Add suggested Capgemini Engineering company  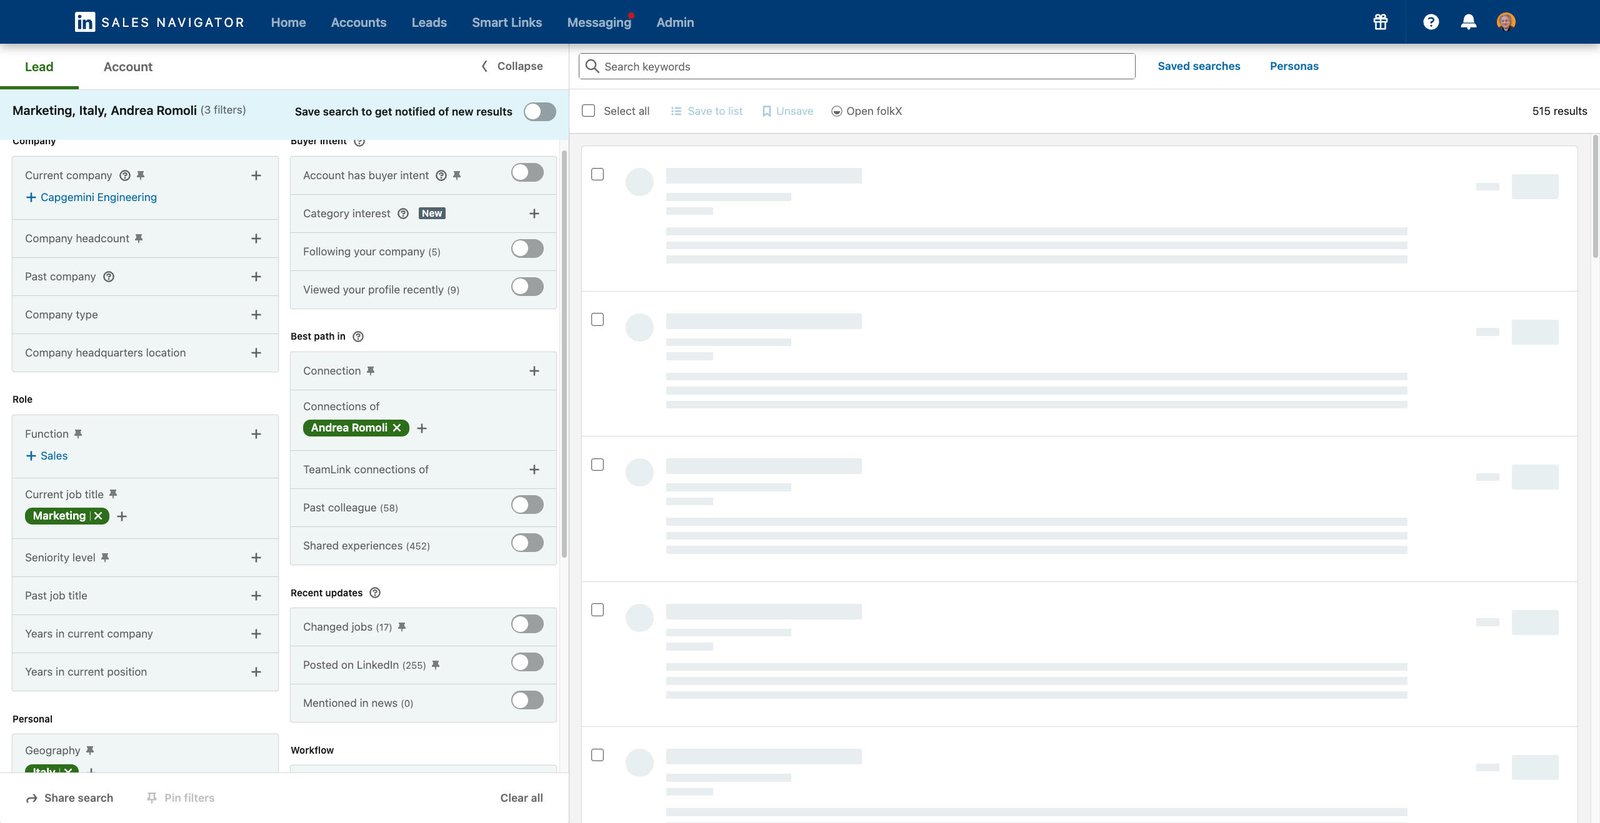[91, 198]
